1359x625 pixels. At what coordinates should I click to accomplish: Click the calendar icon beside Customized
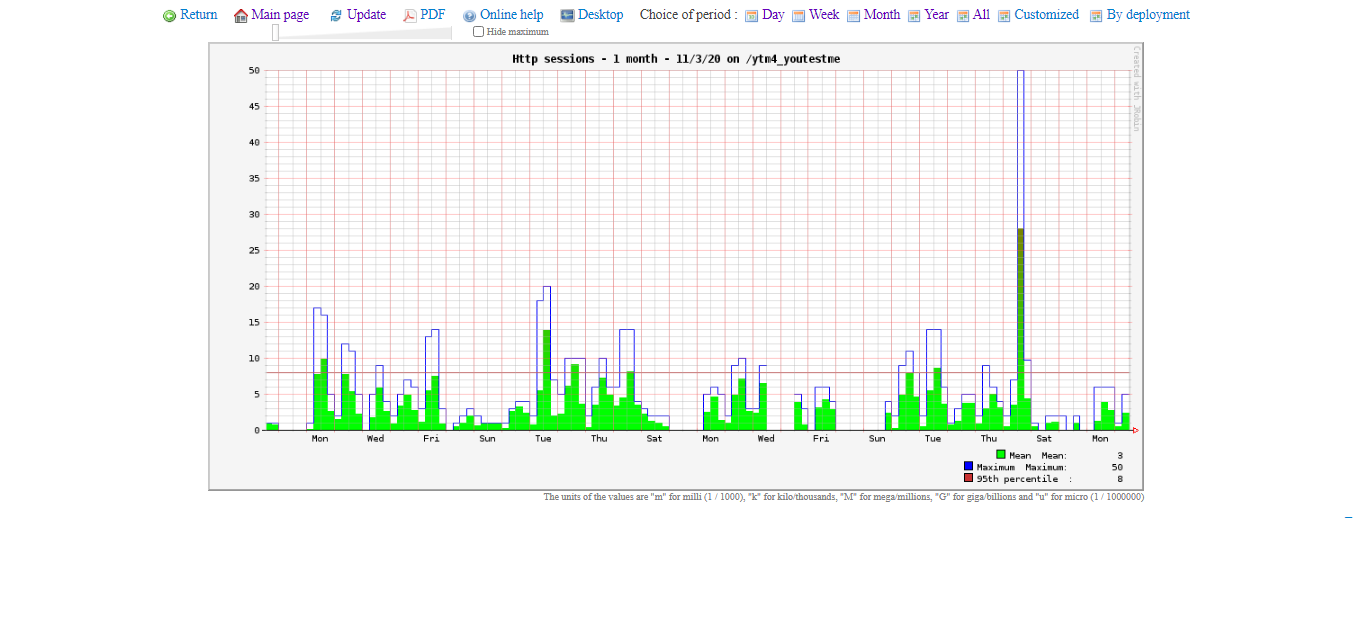pos(1004,16)
